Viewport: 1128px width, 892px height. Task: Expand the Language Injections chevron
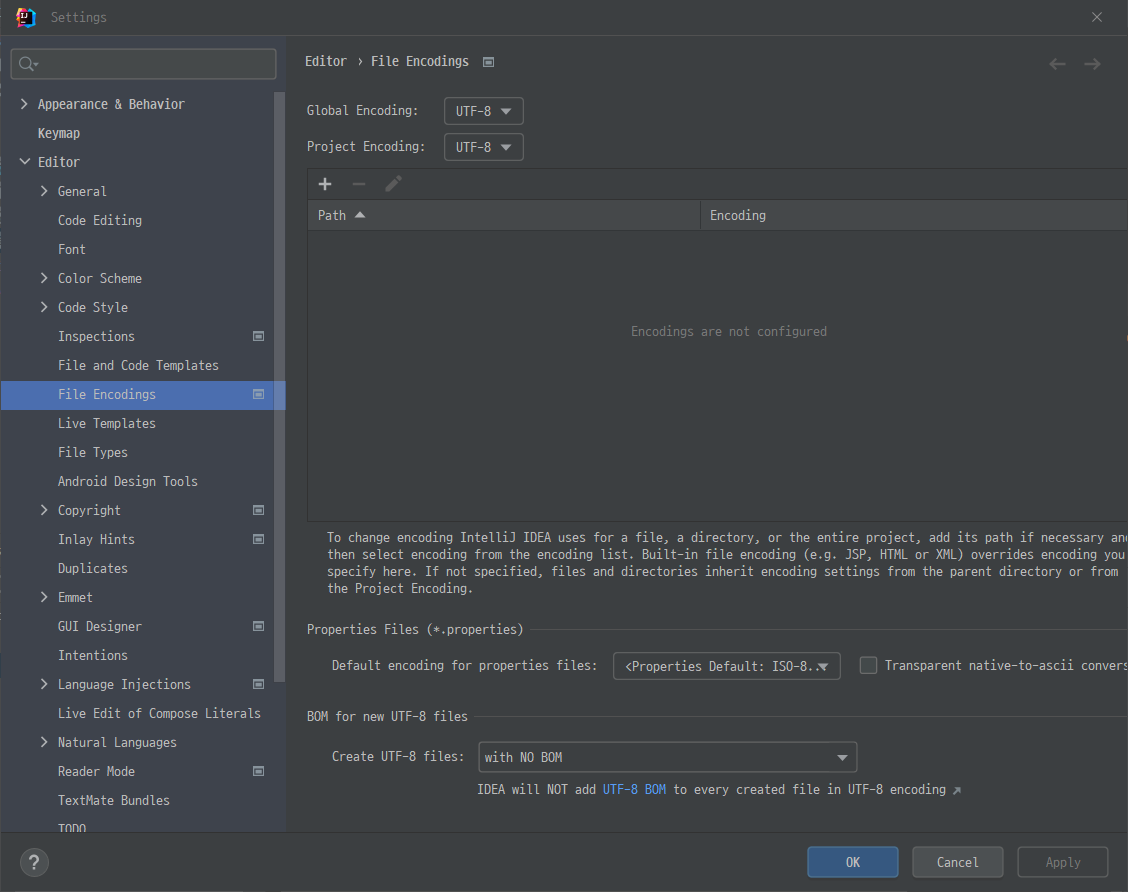[x=44, y=684]
